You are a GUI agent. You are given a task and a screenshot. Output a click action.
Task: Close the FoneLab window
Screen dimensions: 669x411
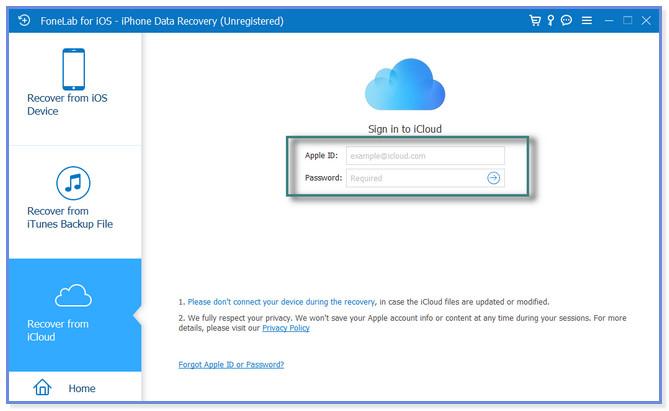tap(646, 20)
